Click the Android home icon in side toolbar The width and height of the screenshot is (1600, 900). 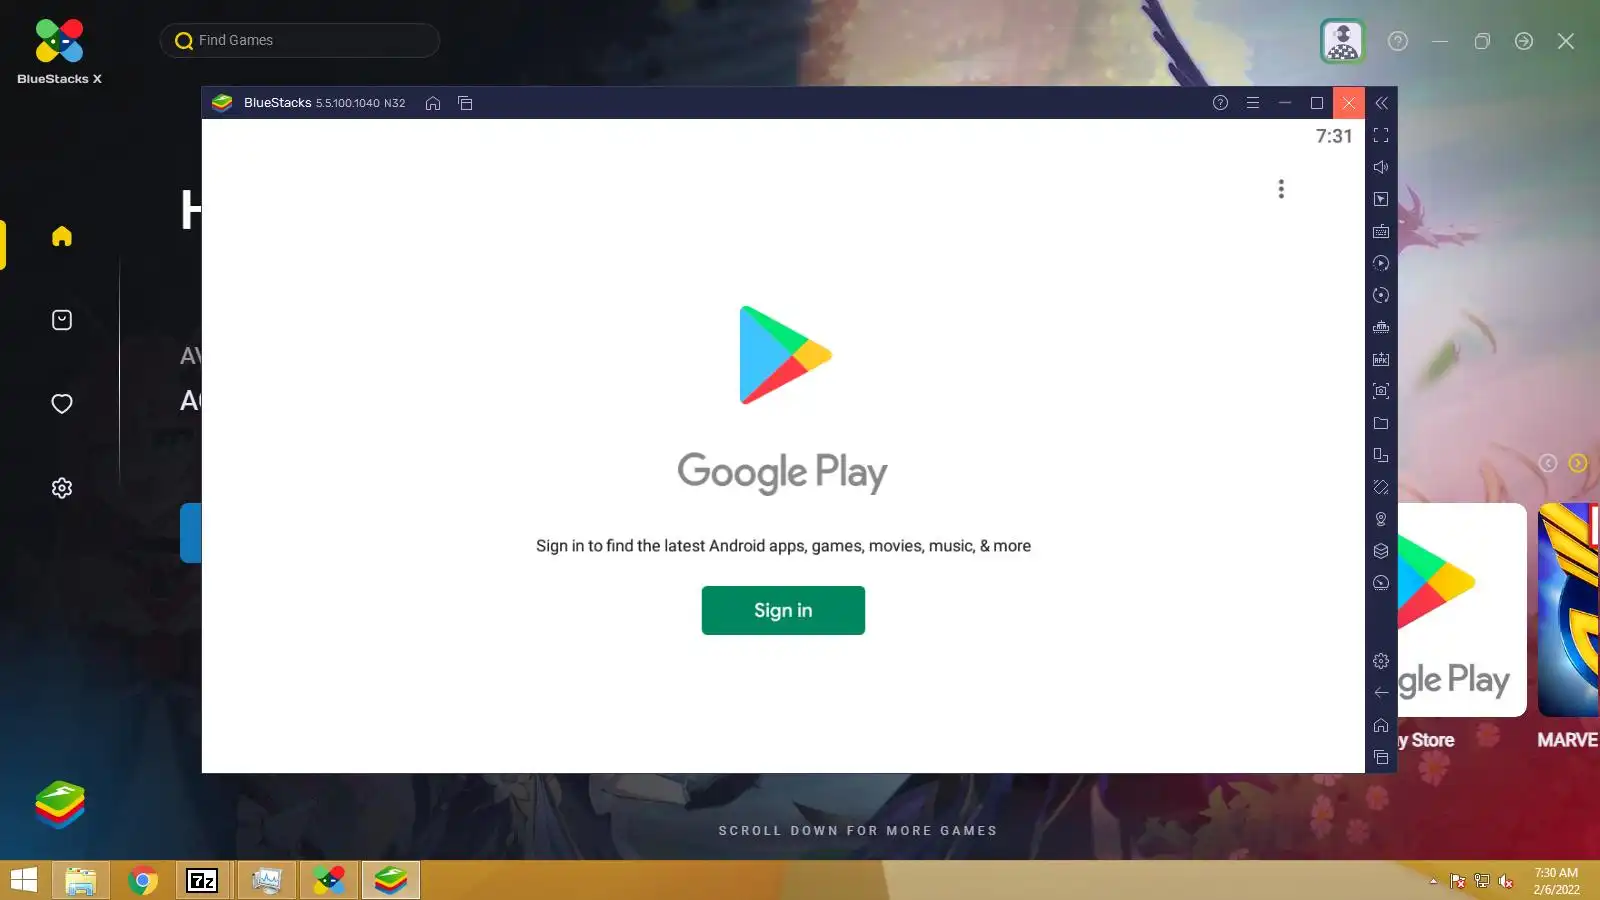pyautogui.click(x=1381, y=725)
